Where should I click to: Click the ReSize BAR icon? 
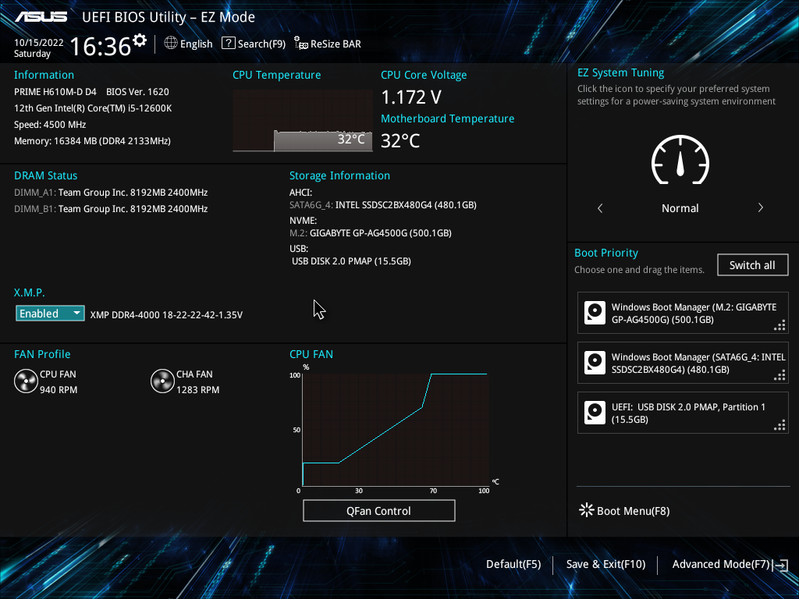tap(301, 43)
